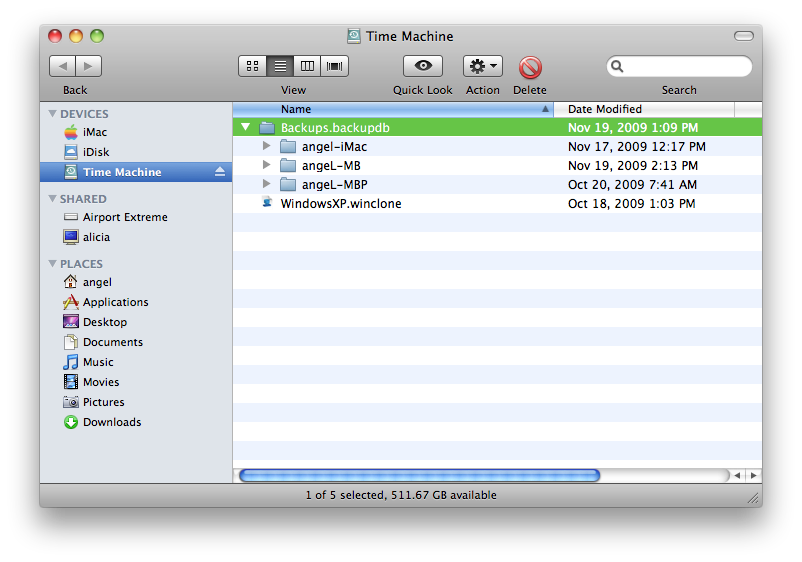Image resolution: width=802 pixels, height=562 pixels.
Task: Open Quick Look with the eye icon
Action: click(422, 66)
